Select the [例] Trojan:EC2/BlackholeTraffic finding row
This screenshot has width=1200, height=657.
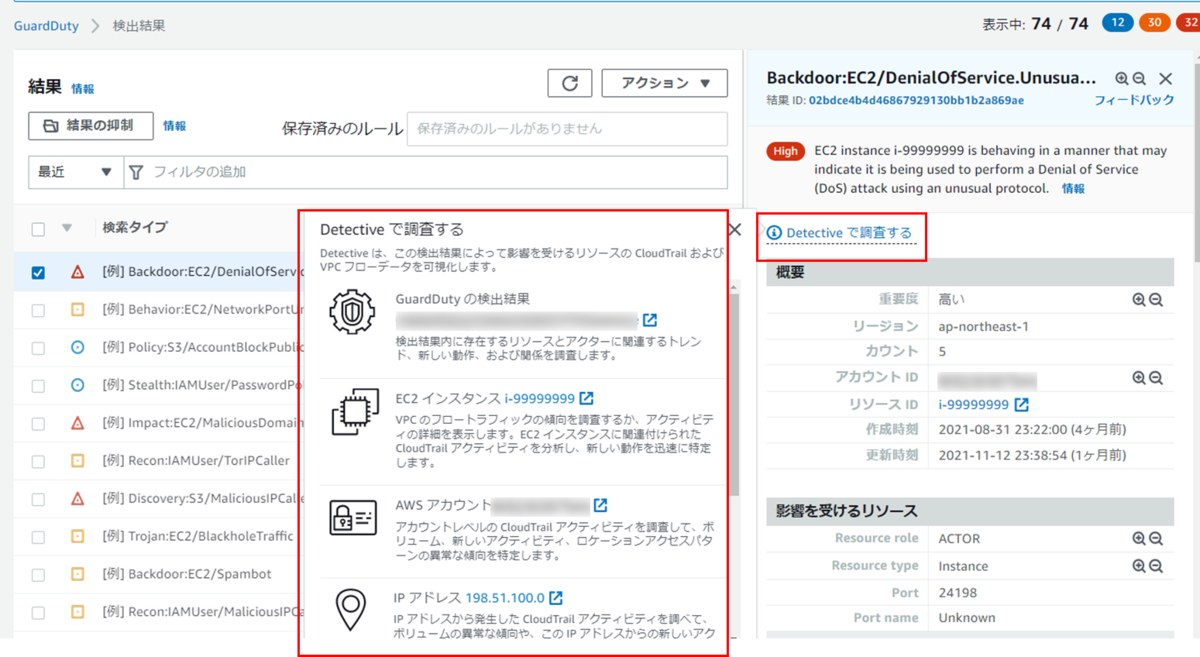coord(198,537)
